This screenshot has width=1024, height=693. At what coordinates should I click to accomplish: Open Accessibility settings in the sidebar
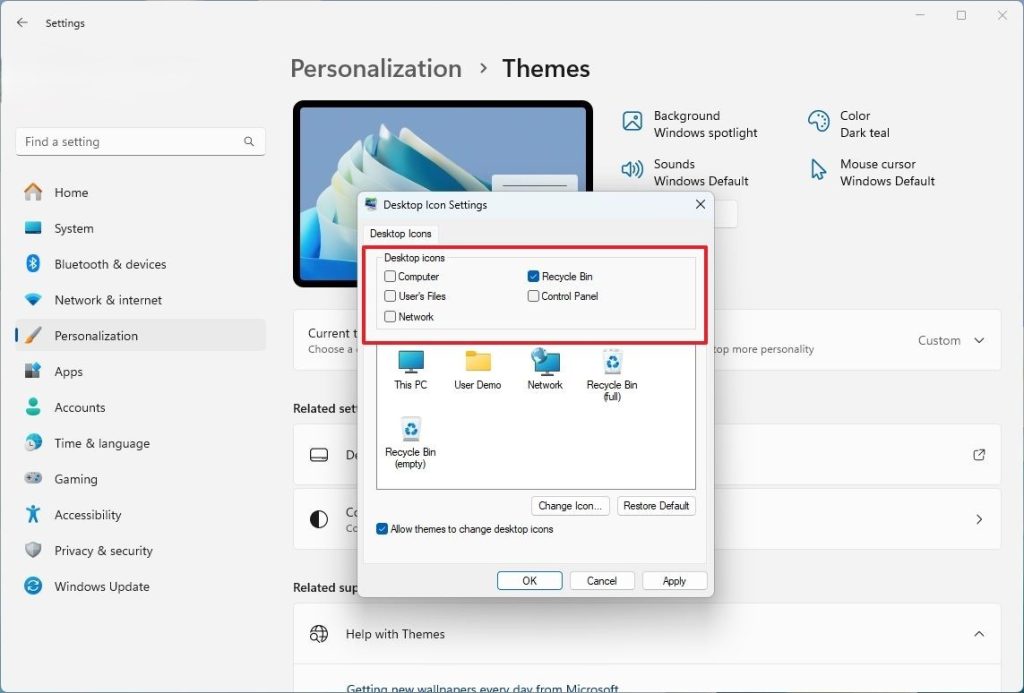point(87,515)
